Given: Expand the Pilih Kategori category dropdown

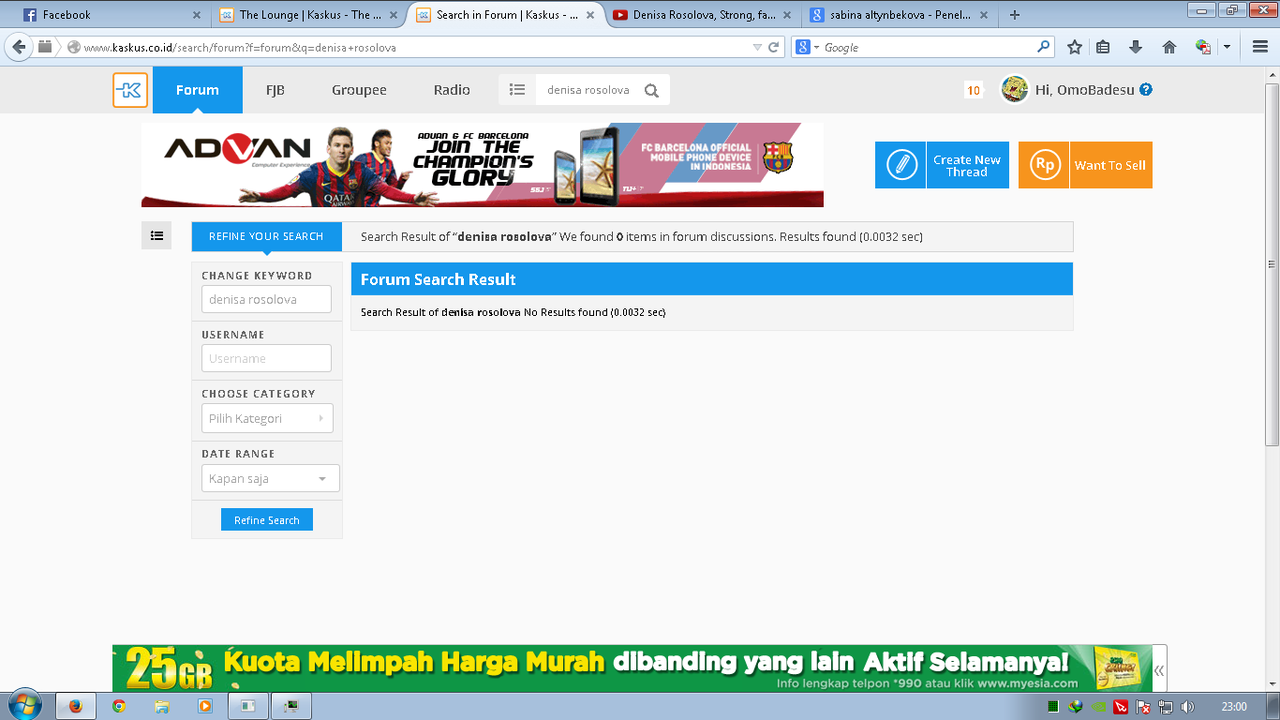Looking at the screenshot, I should pos(266,418).
